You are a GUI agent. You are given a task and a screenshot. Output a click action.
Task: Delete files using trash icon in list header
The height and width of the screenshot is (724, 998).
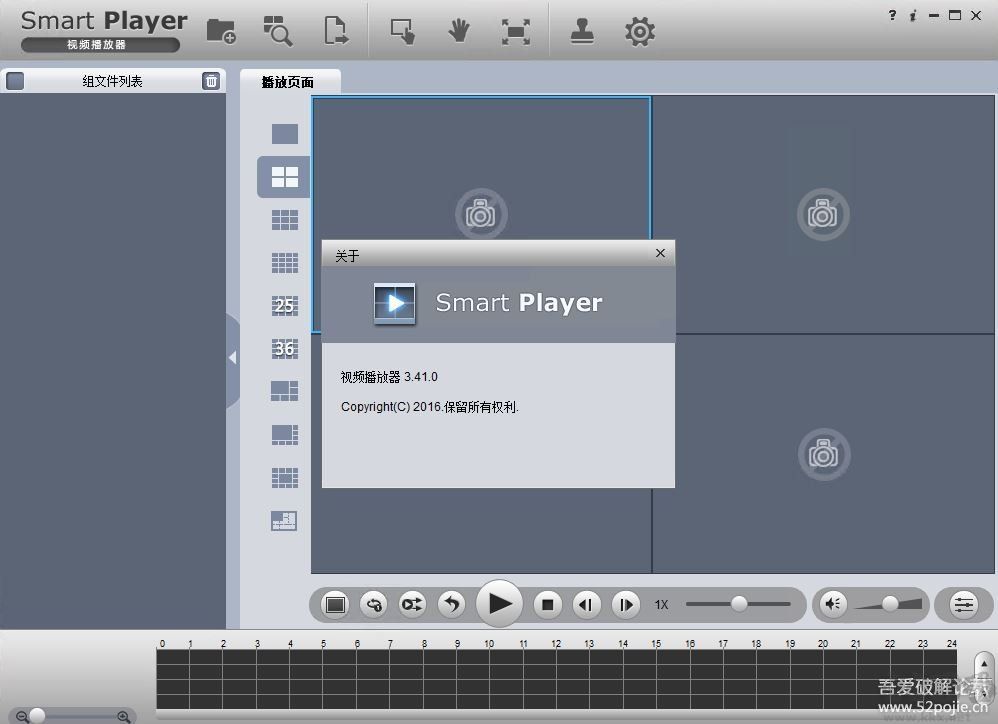click(x=211, y=81)
